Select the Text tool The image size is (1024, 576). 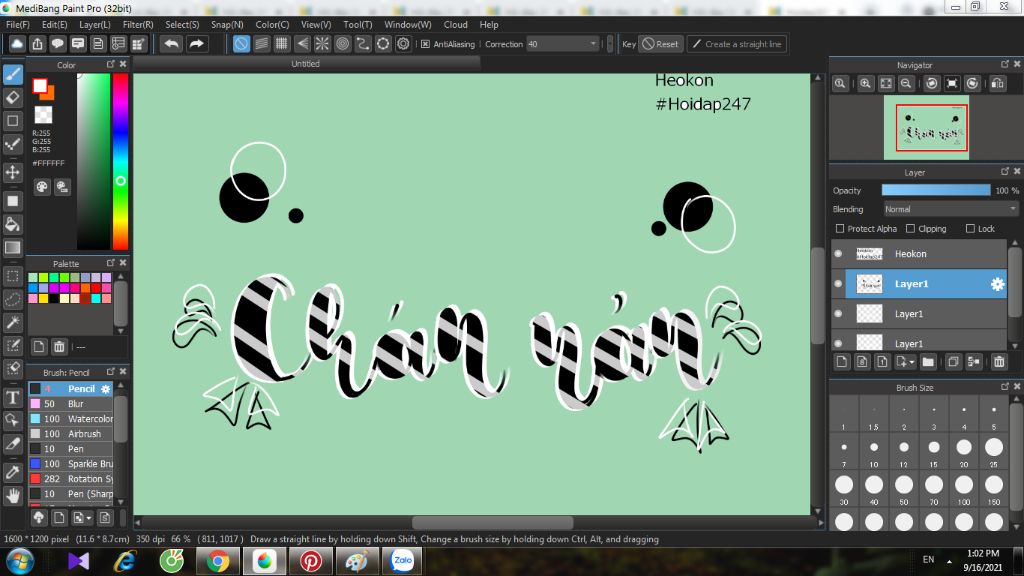tap(13, 397)
